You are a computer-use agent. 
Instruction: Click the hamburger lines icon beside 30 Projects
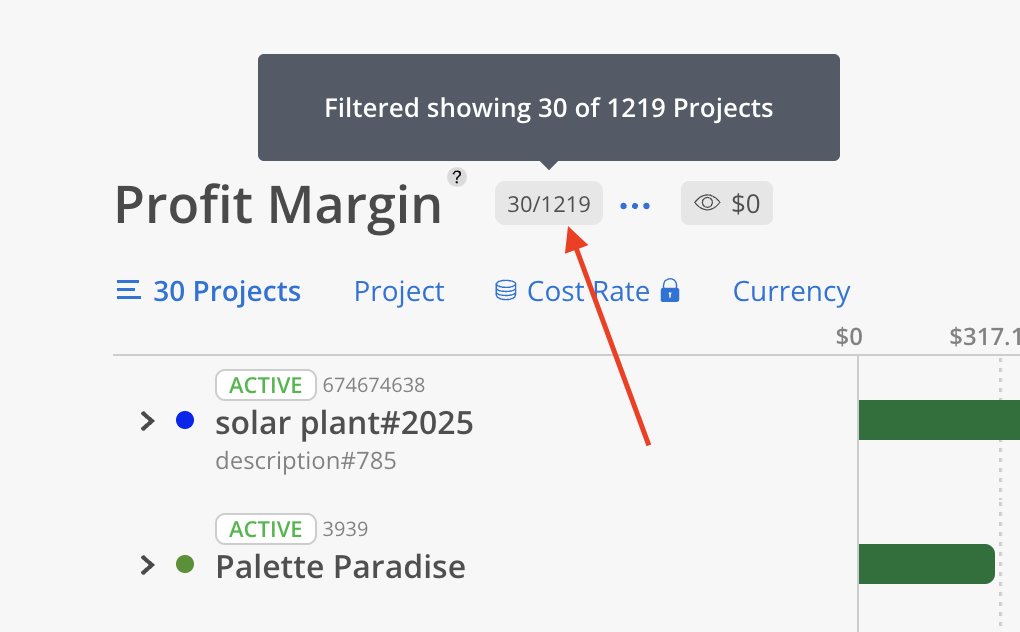click(x=128, y=291)
